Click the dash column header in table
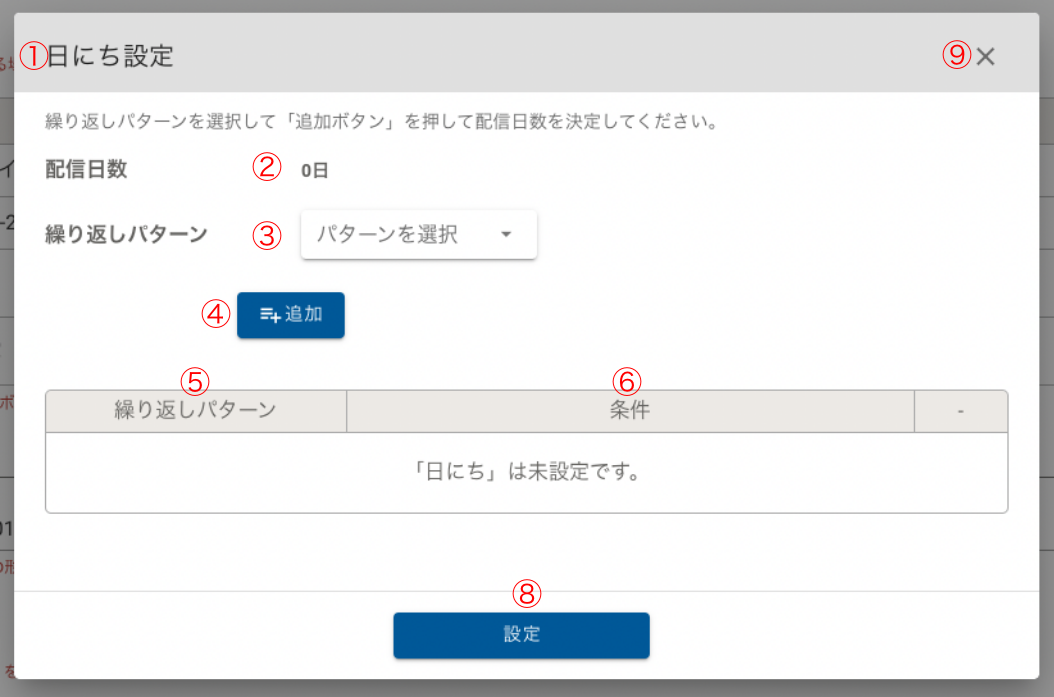1054x697 pixels. point(960,411)
